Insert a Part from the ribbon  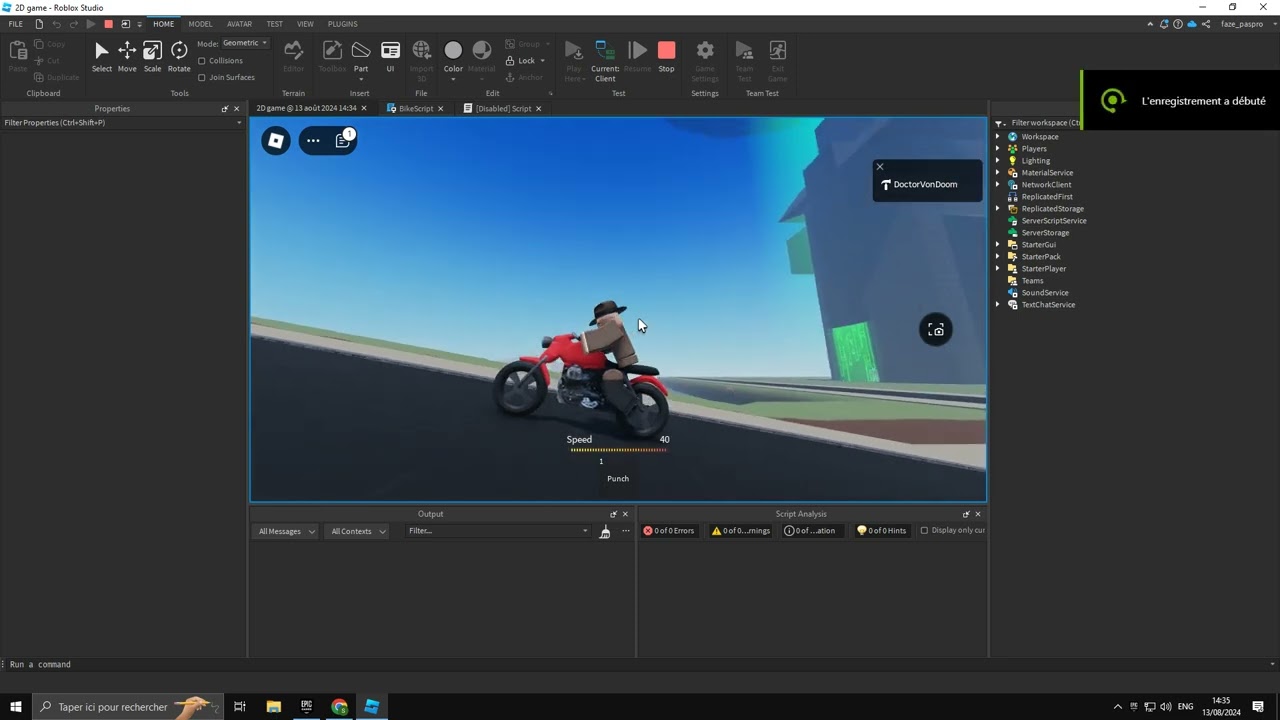pos(361,52)
